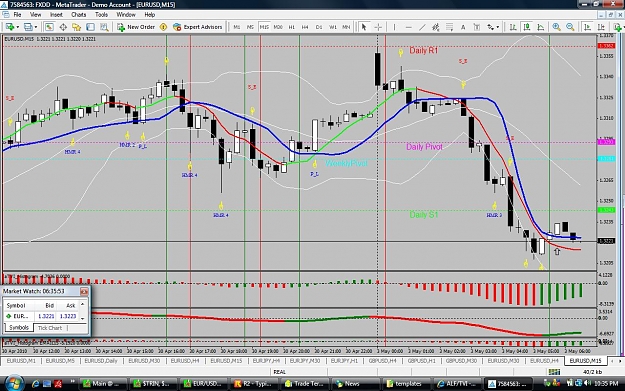Select the vertical line drawing tool
This screenshot has width=625, height=391.
coord(395,27)
